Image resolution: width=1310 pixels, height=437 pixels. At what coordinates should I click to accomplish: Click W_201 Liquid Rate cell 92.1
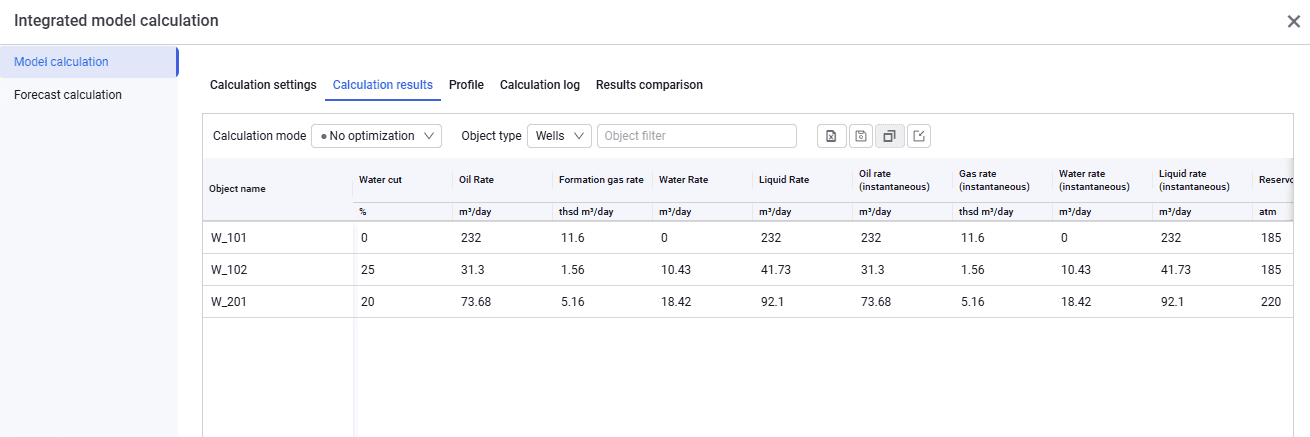coord(772,302)
